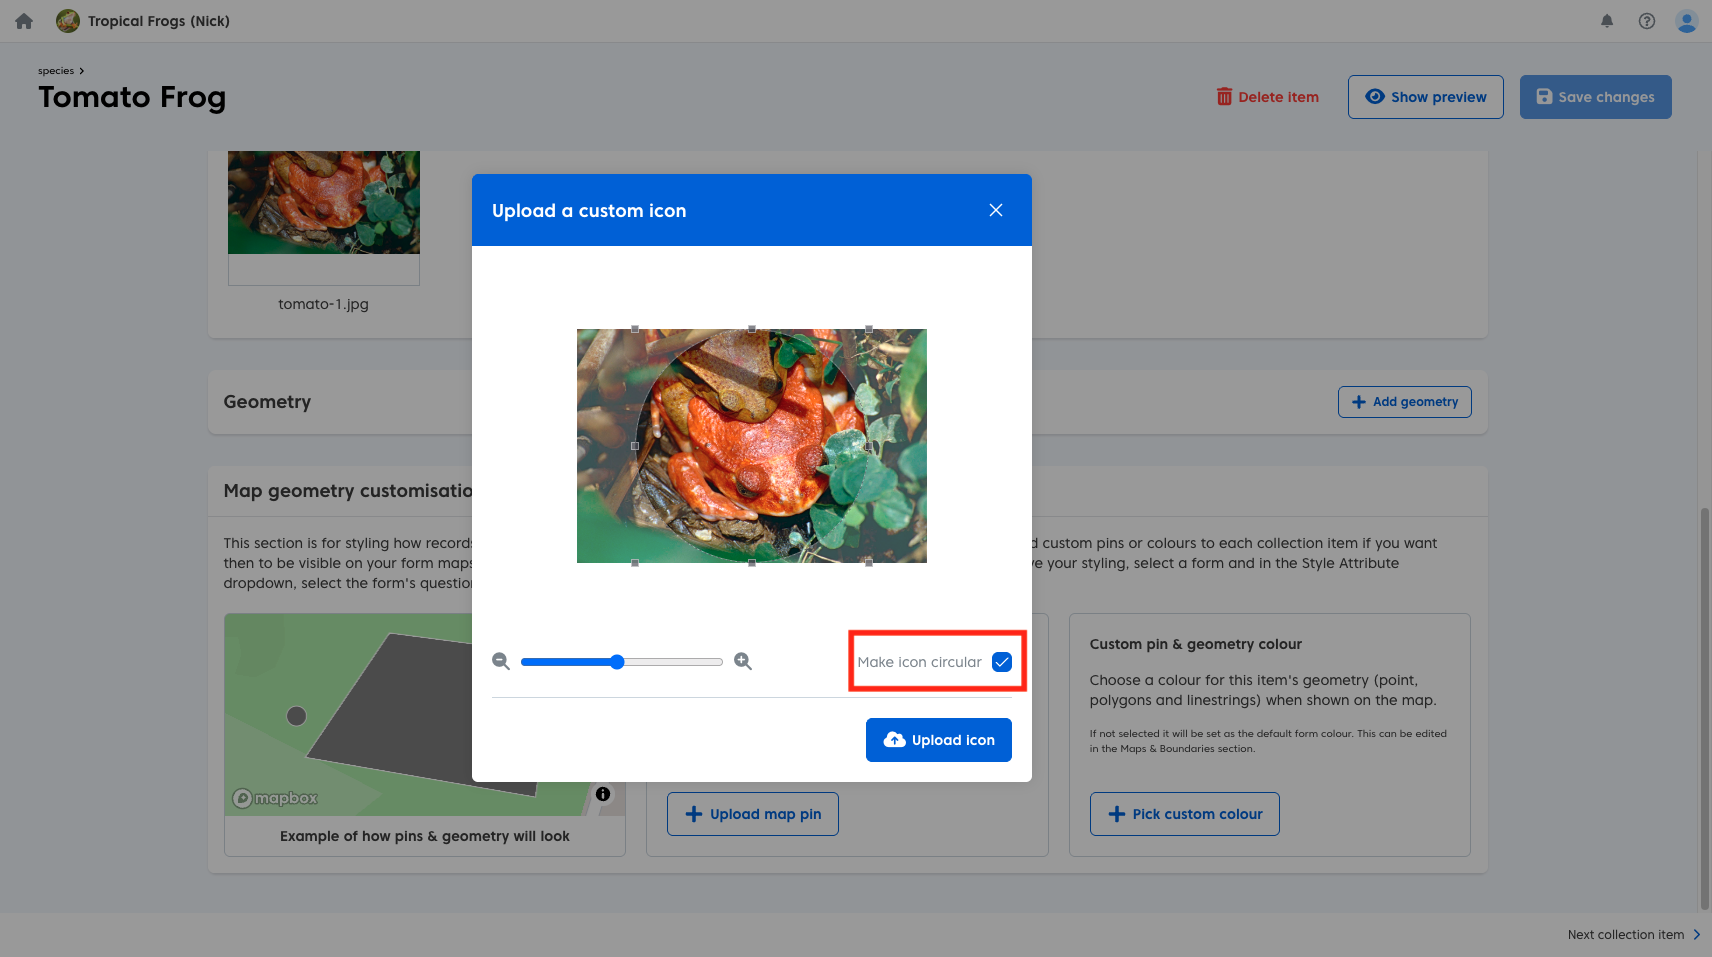Screen dimensions: 1712x957
Task: Click the Tropical Frogs project logo
Action: click(68, 21)
